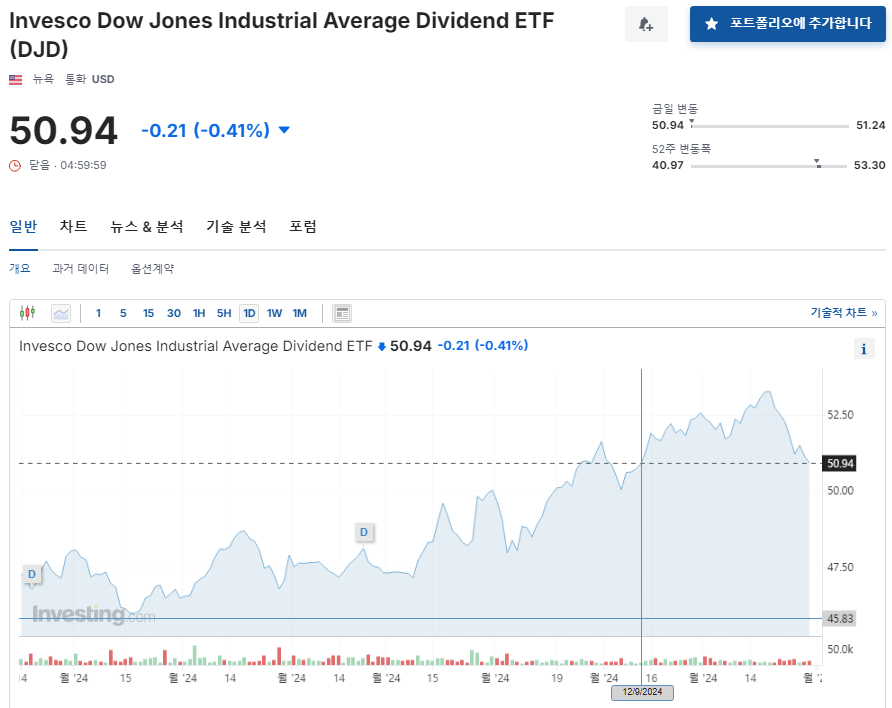This screenshot has width=892, height=708.
Task: Click the daily range slider marker
Action: [x=692, y=122]
